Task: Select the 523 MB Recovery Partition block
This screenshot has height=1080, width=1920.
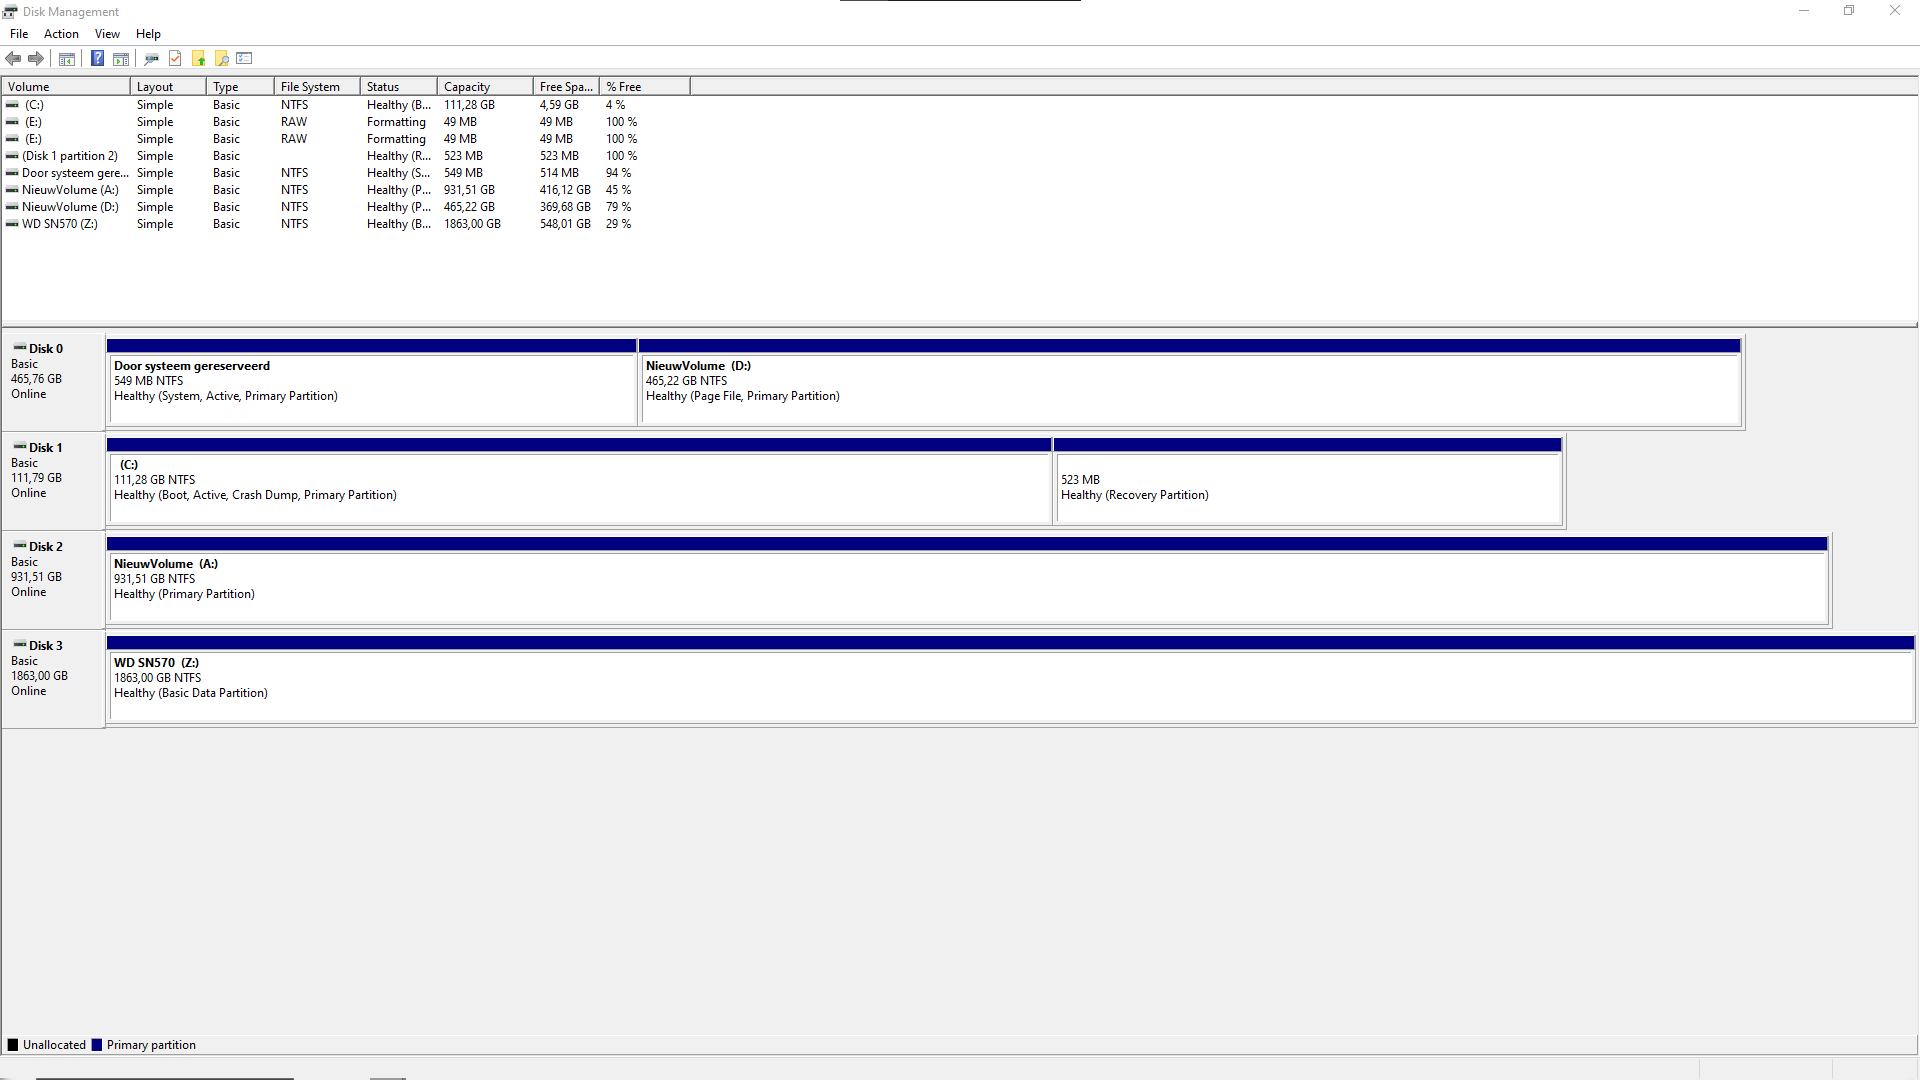Action: tap(1307, 488)
